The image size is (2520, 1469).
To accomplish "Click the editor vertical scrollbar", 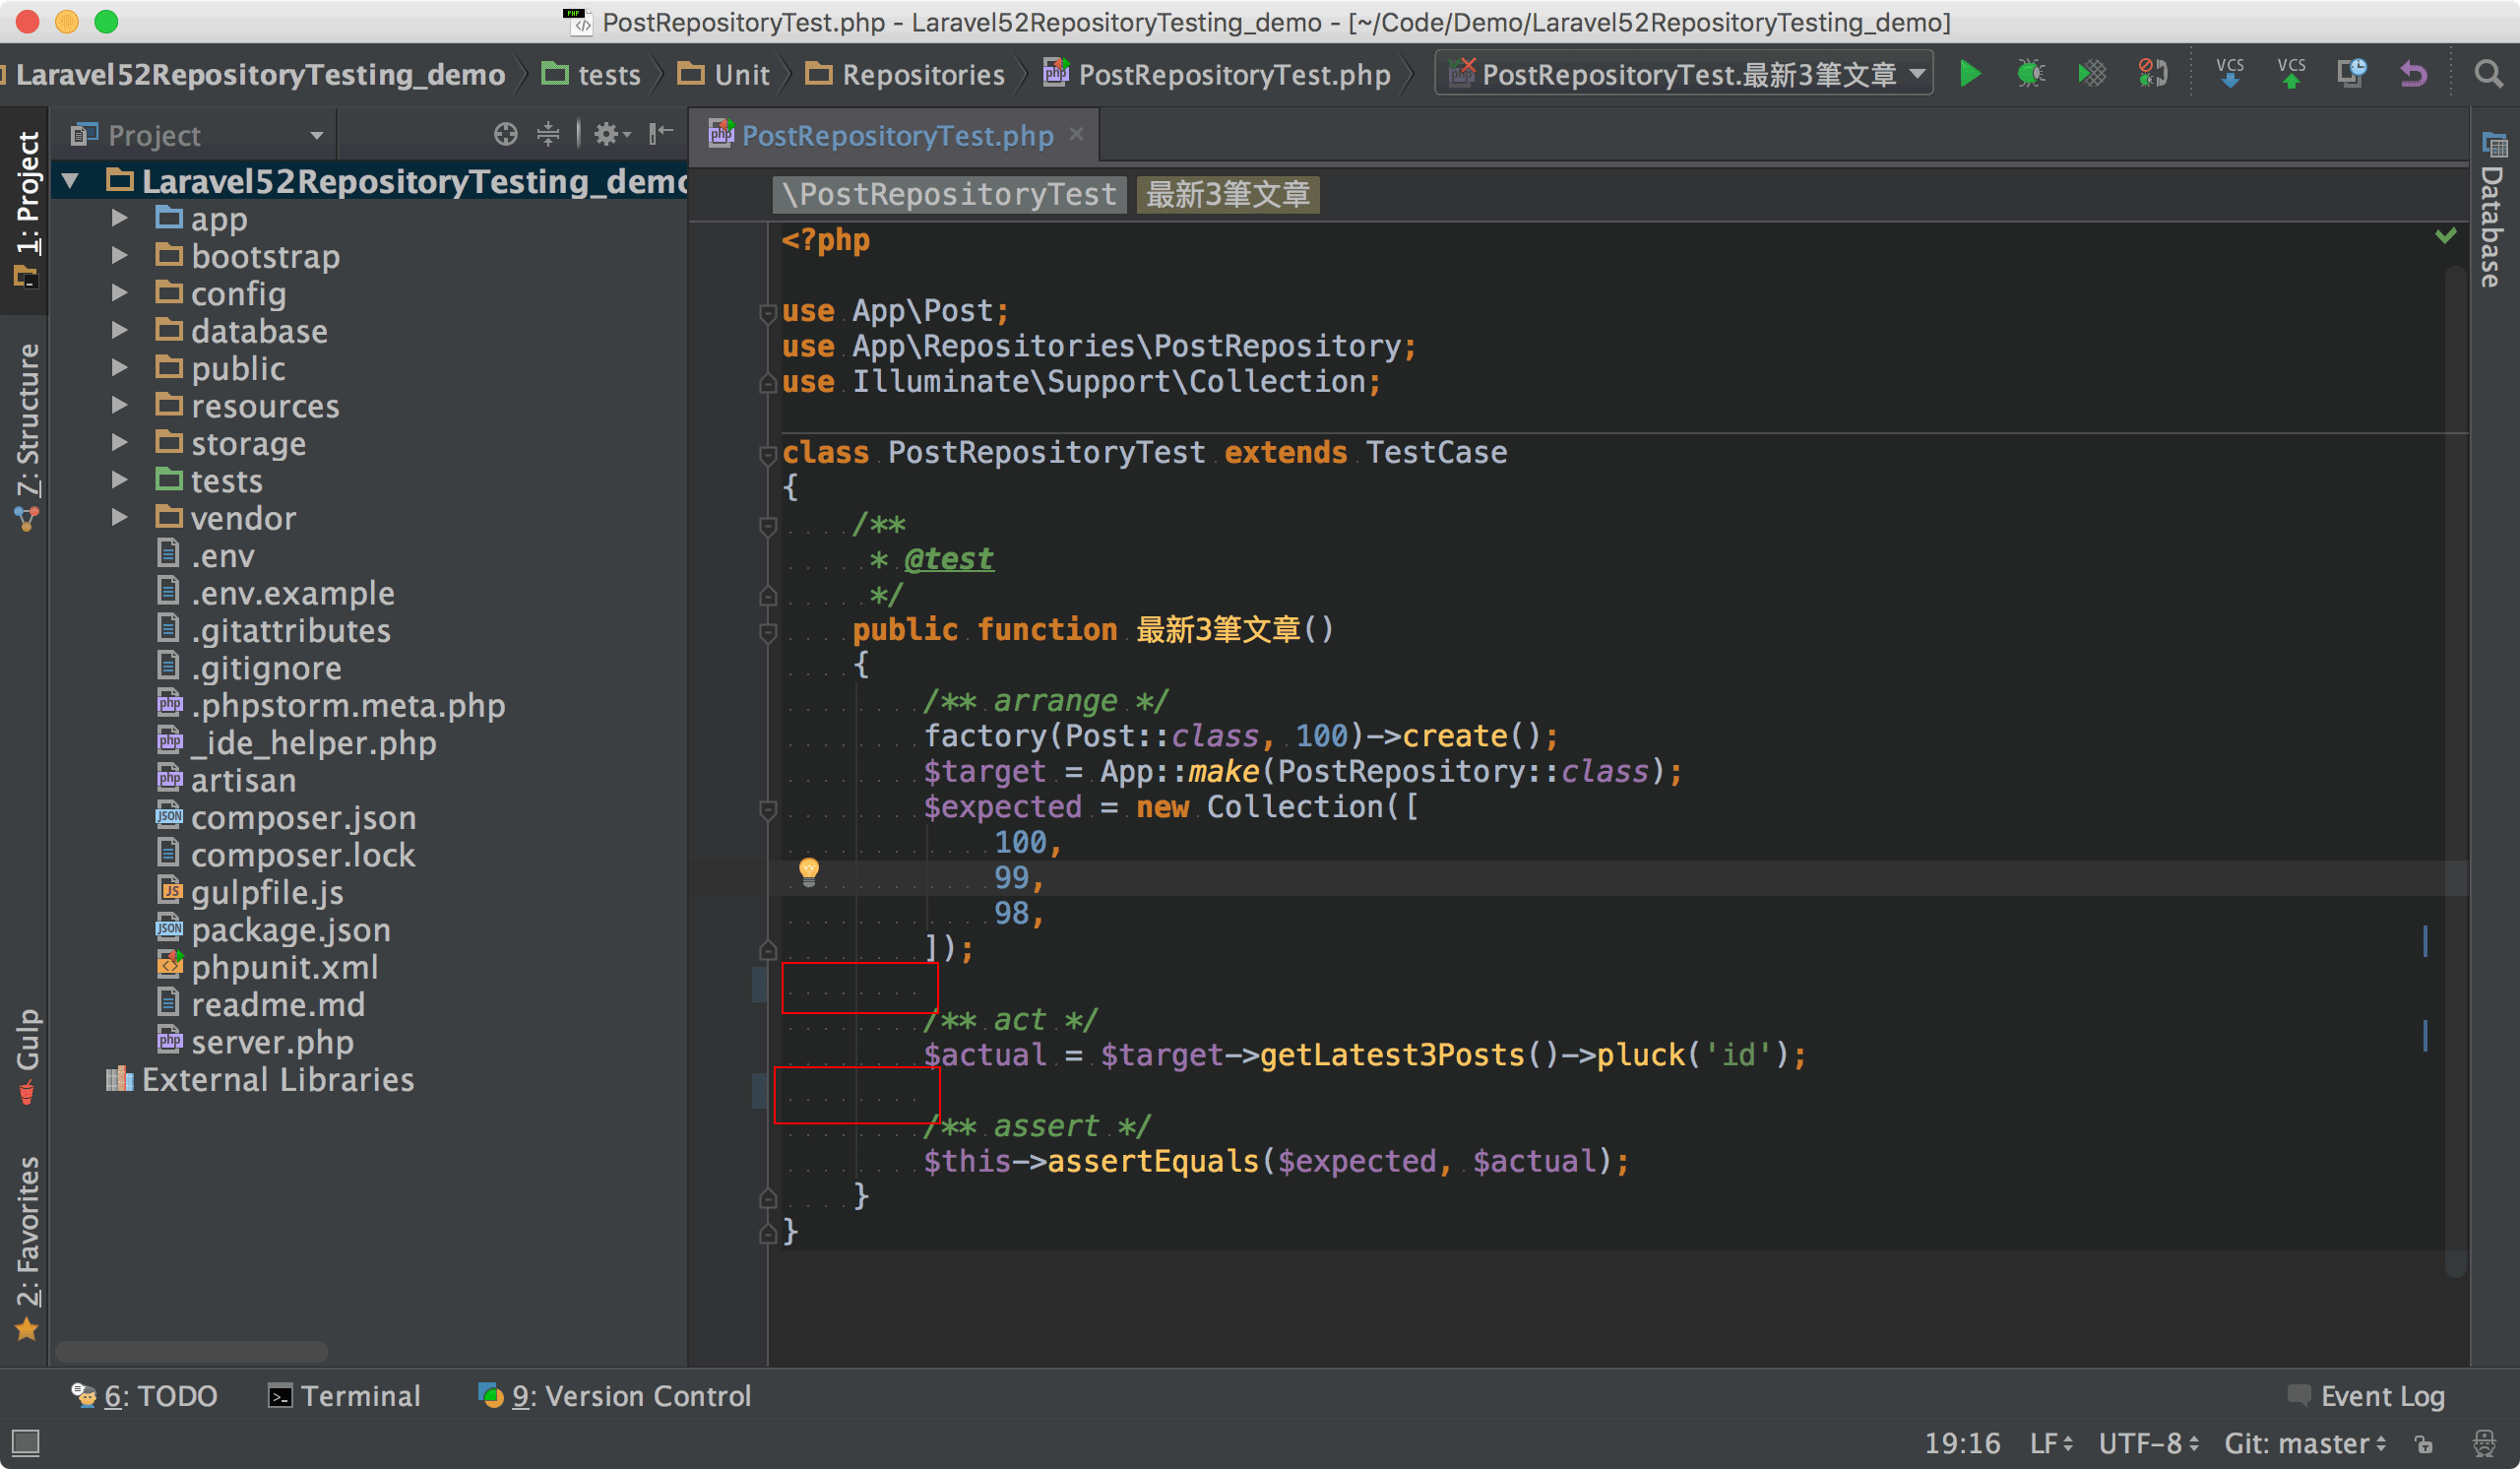I will click(2454, 770).
